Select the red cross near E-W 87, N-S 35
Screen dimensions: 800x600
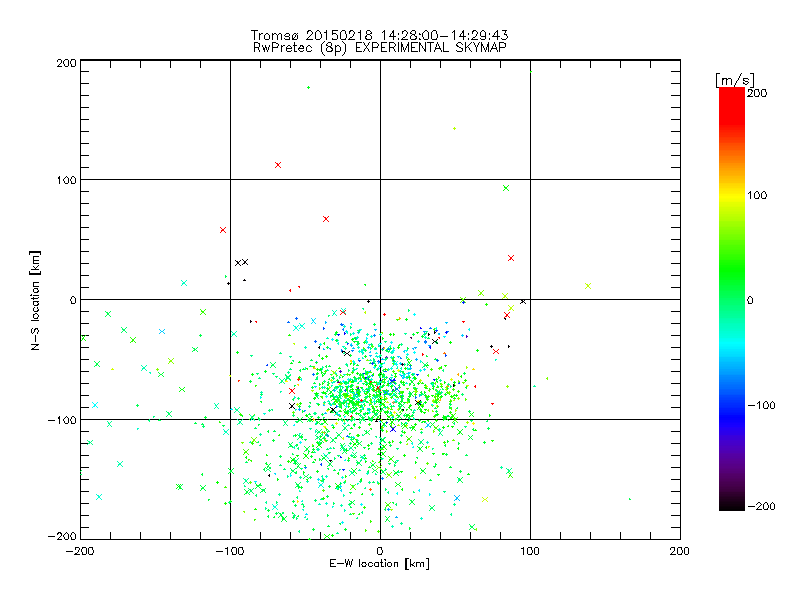(511, 258)
